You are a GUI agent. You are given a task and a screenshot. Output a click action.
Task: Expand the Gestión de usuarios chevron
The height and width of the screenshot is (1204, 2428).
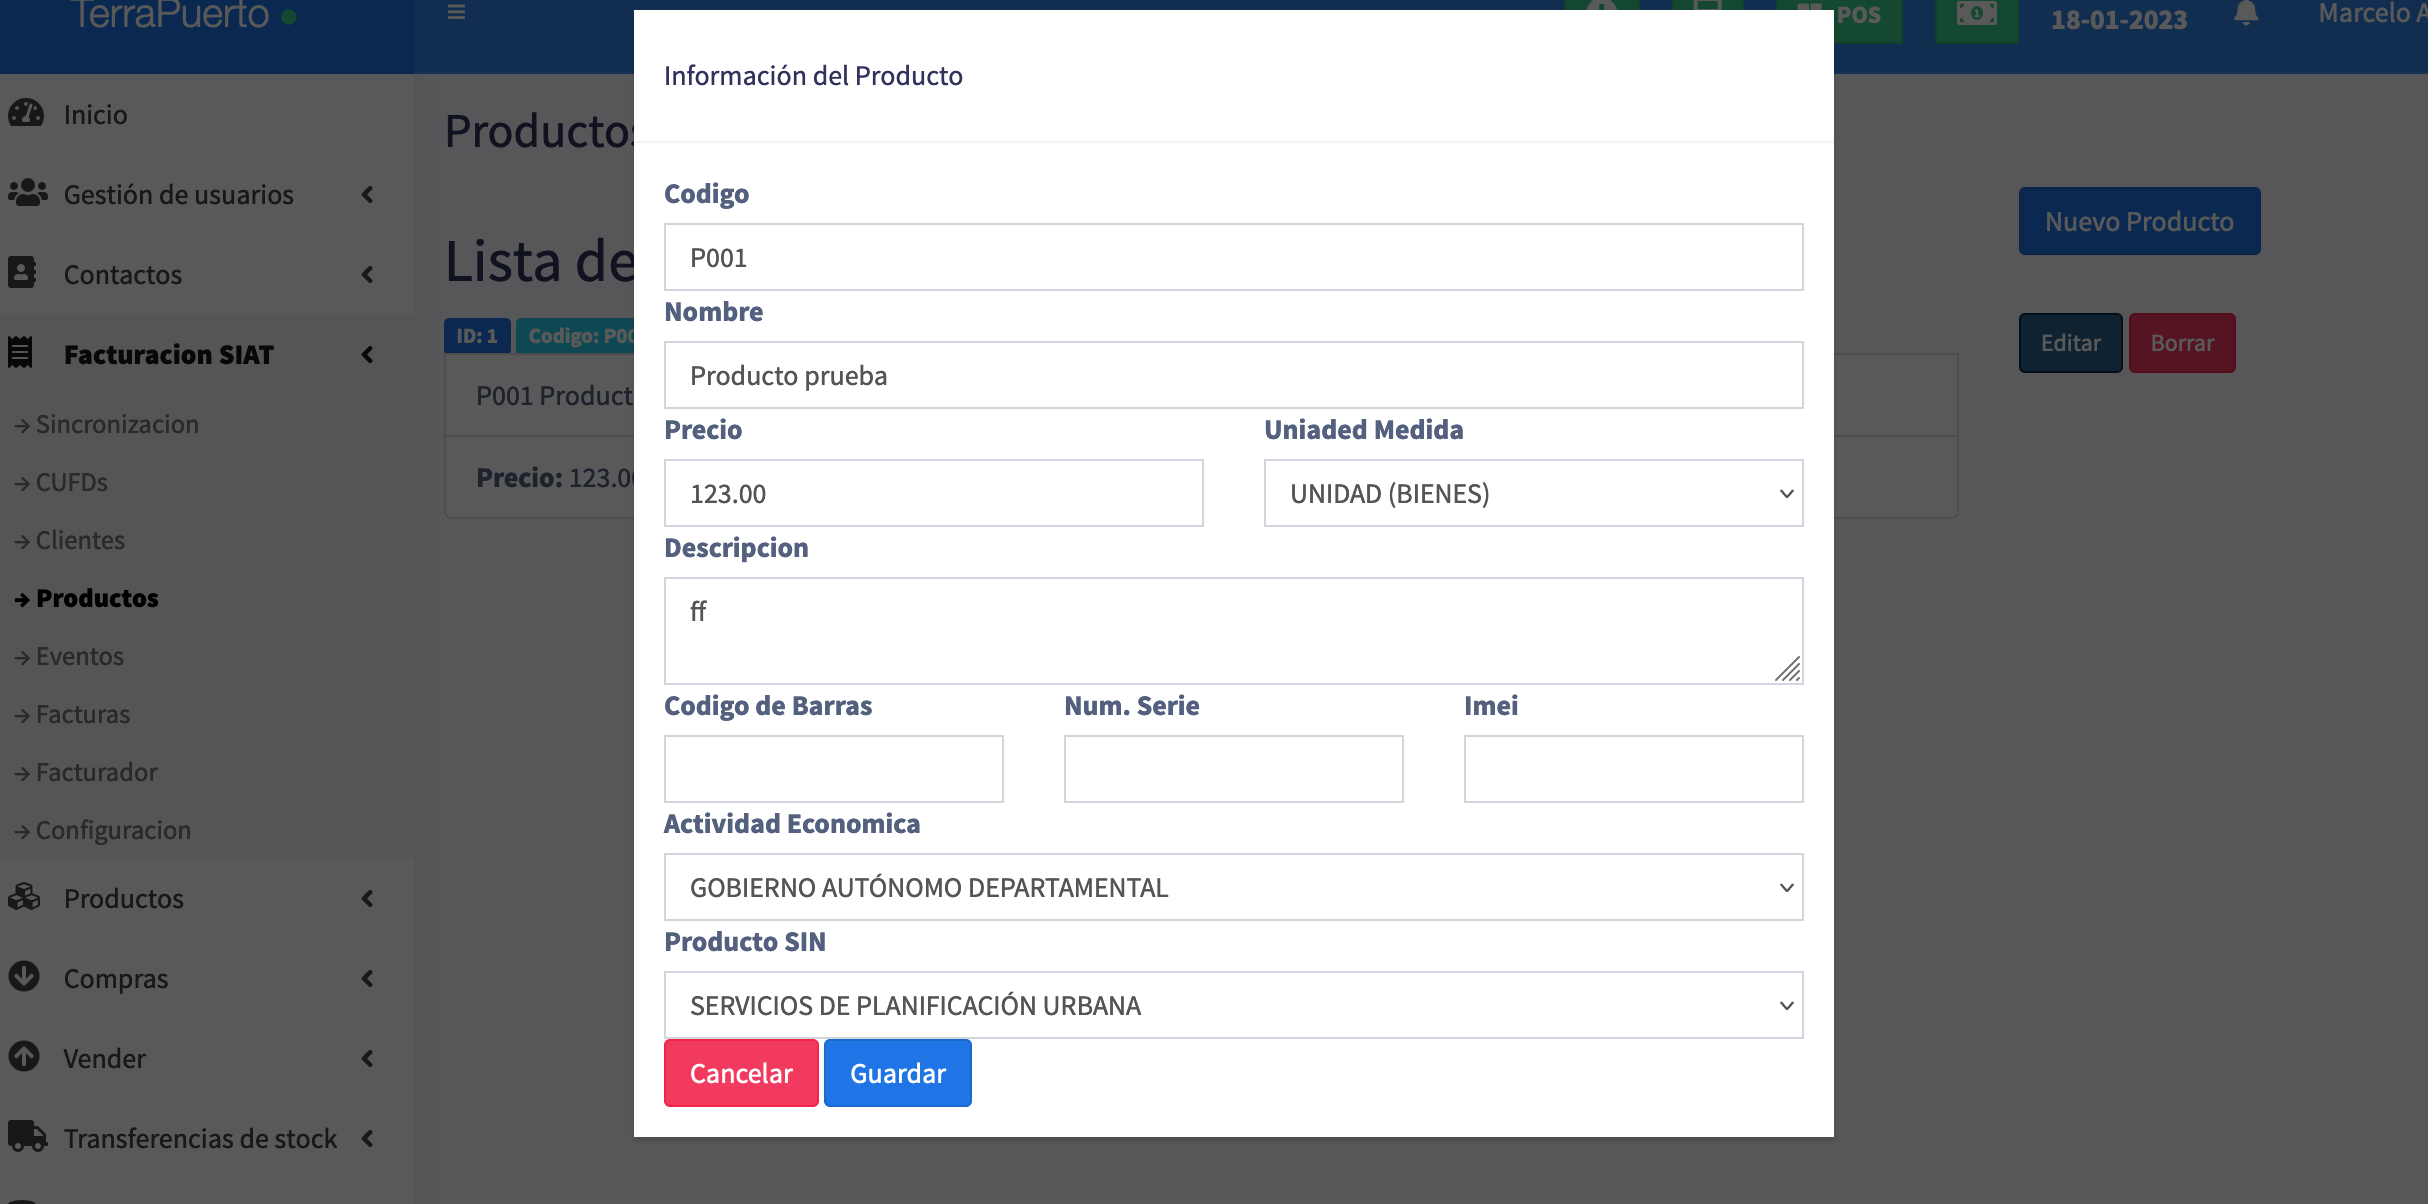(x=368, y=194)
